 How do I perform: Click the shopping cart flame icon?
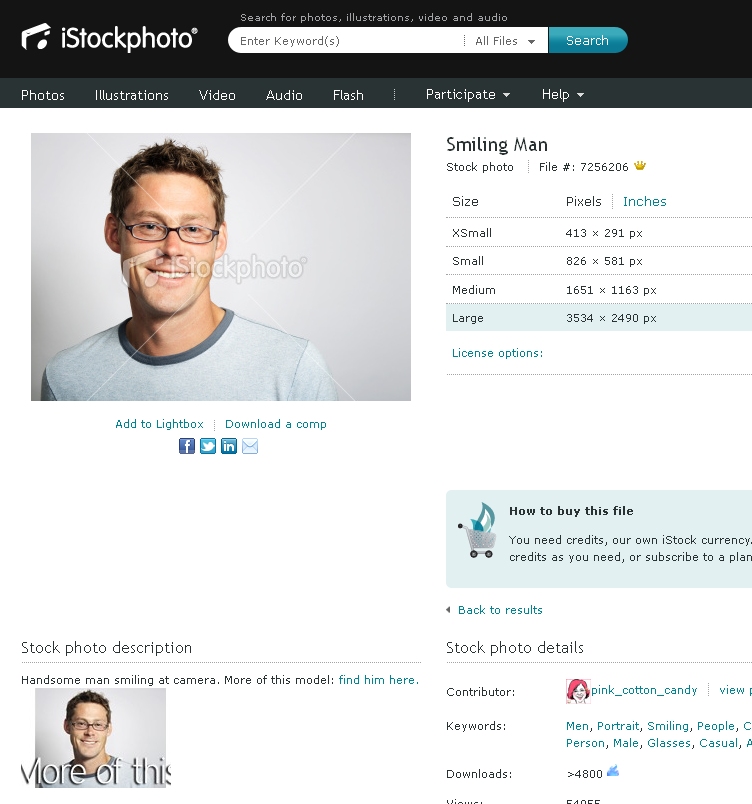click(478, 530)
